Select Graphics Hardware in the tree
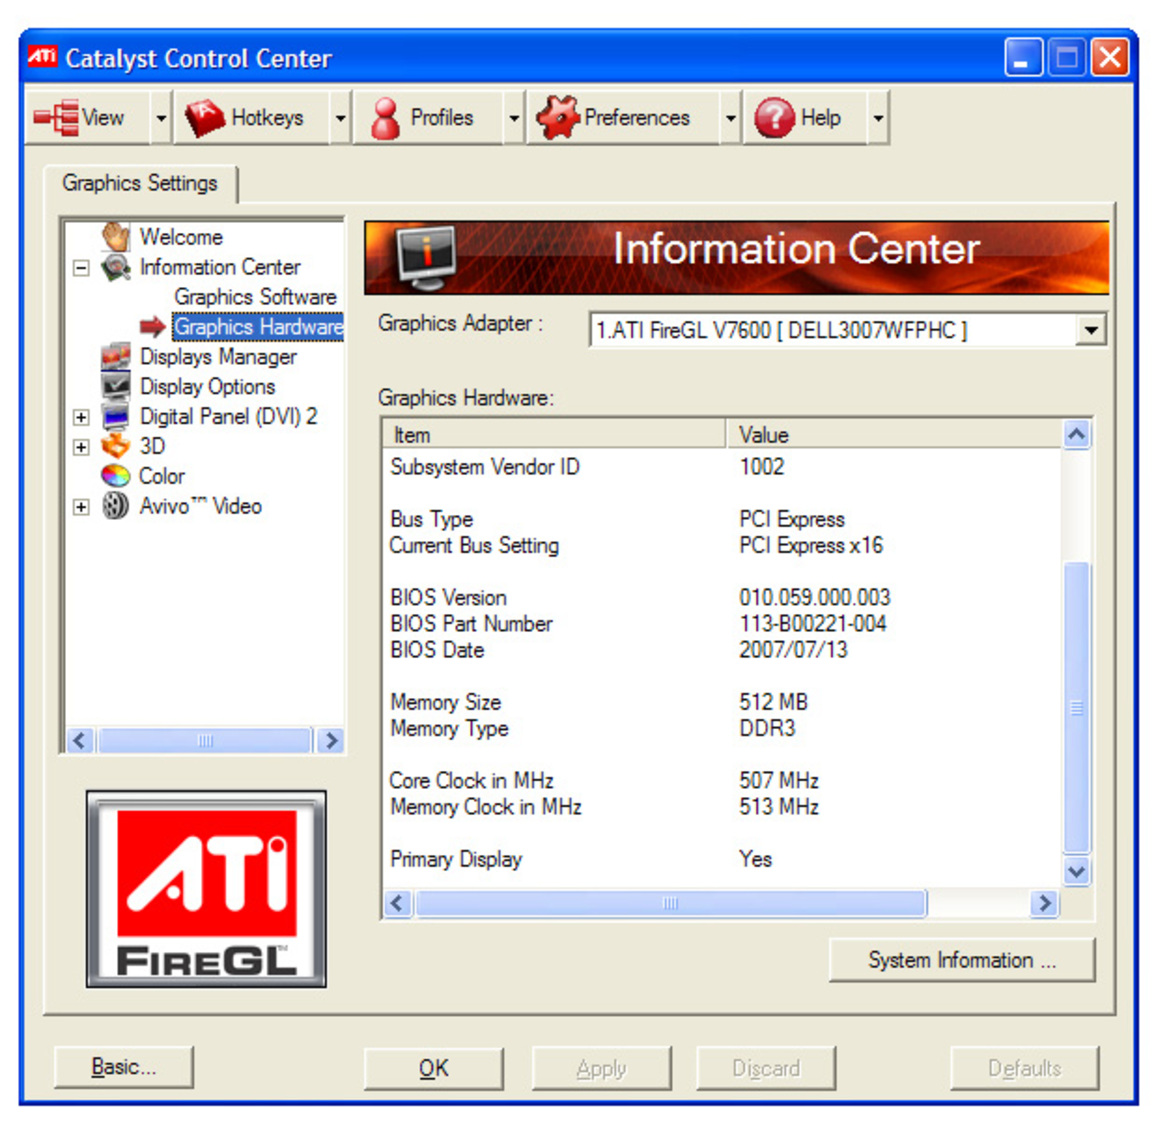The height and width of the screenshot is (1132, 1169). (258, 327)
